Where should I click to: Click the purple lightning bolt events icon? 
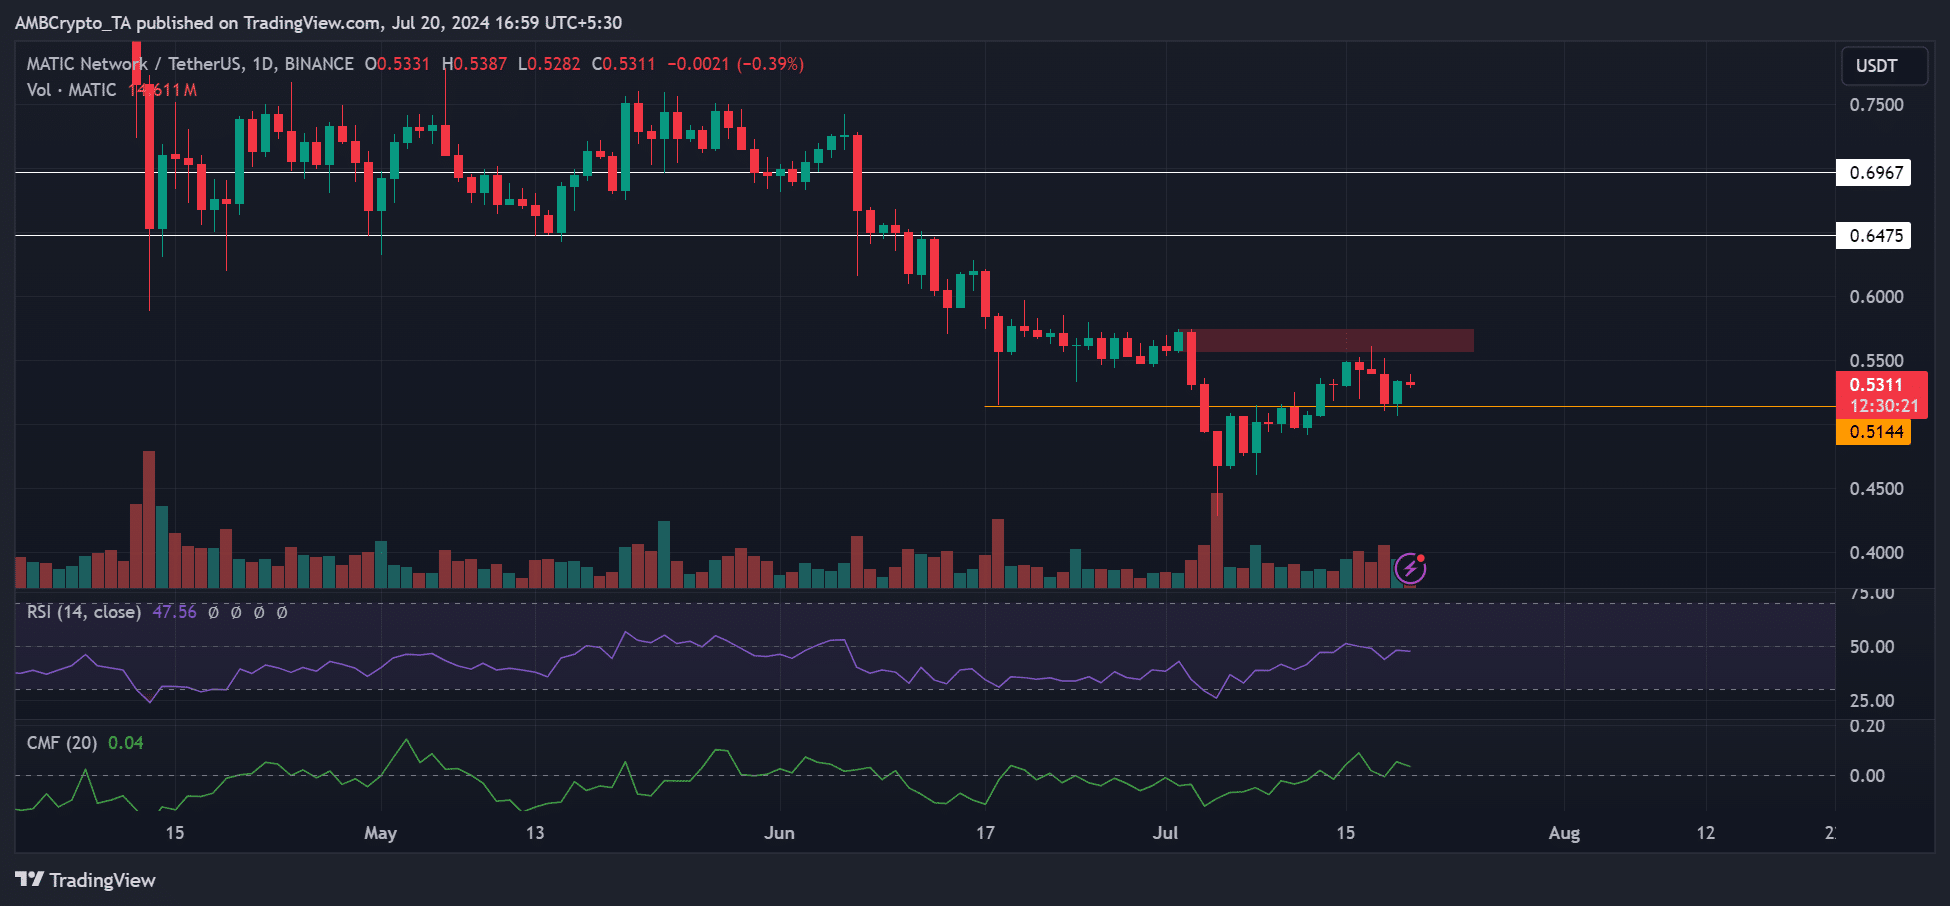point(1410,569)
